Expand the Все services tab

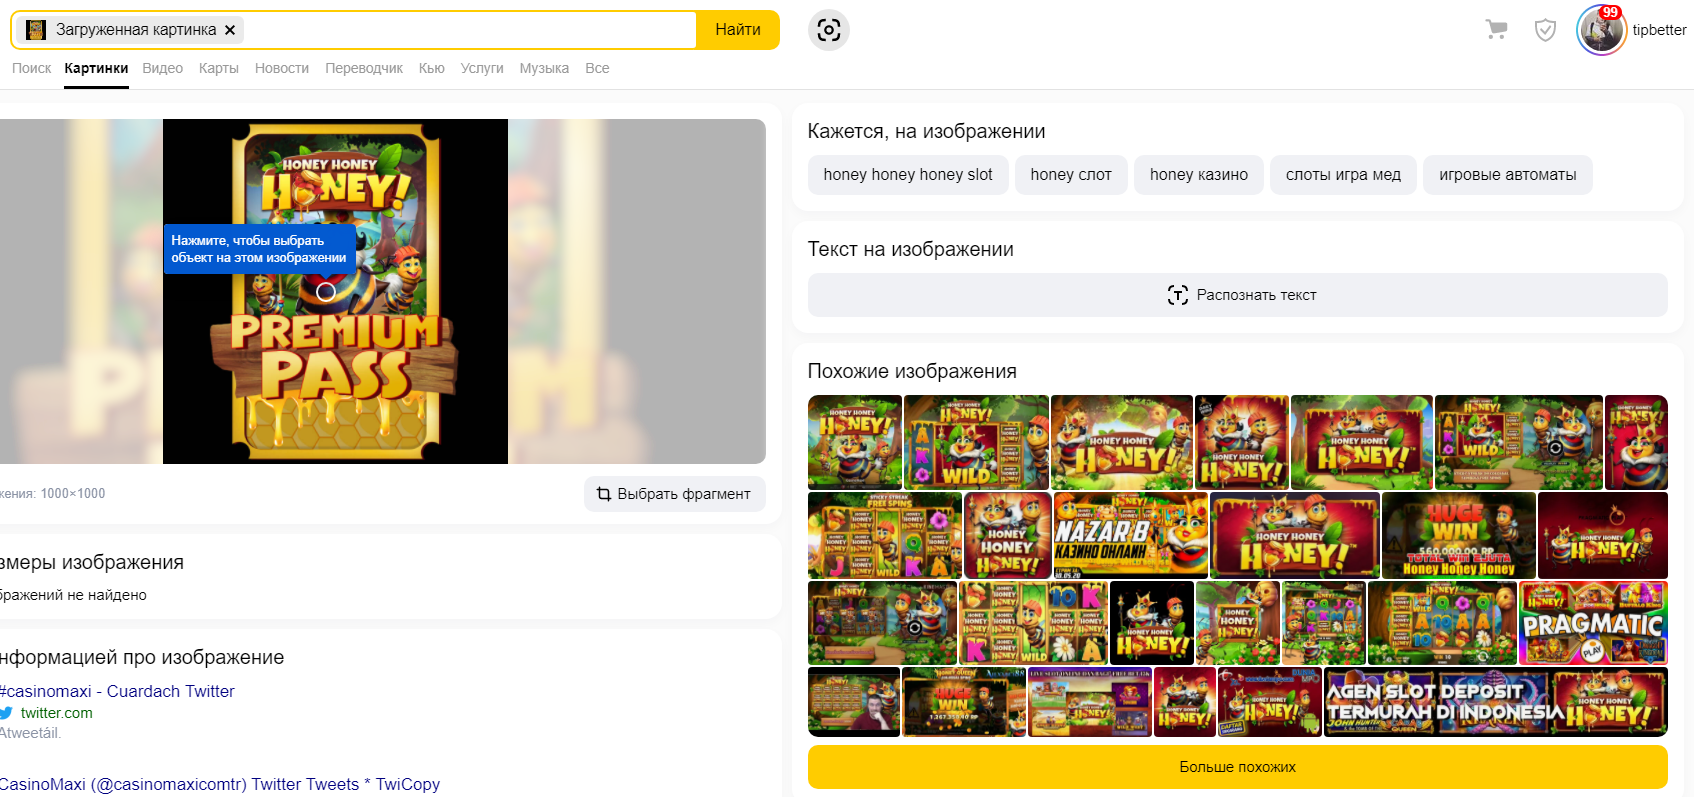click(x=597, y=68)
